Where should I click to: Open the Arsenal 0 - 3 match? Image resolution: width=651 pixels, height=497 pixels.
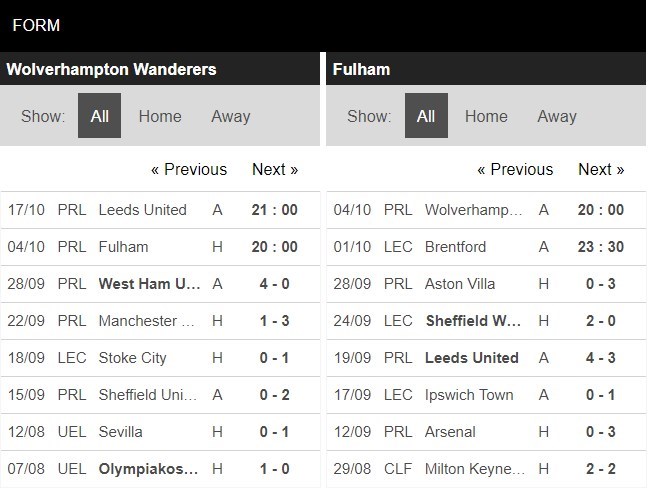tap(451, 432)
